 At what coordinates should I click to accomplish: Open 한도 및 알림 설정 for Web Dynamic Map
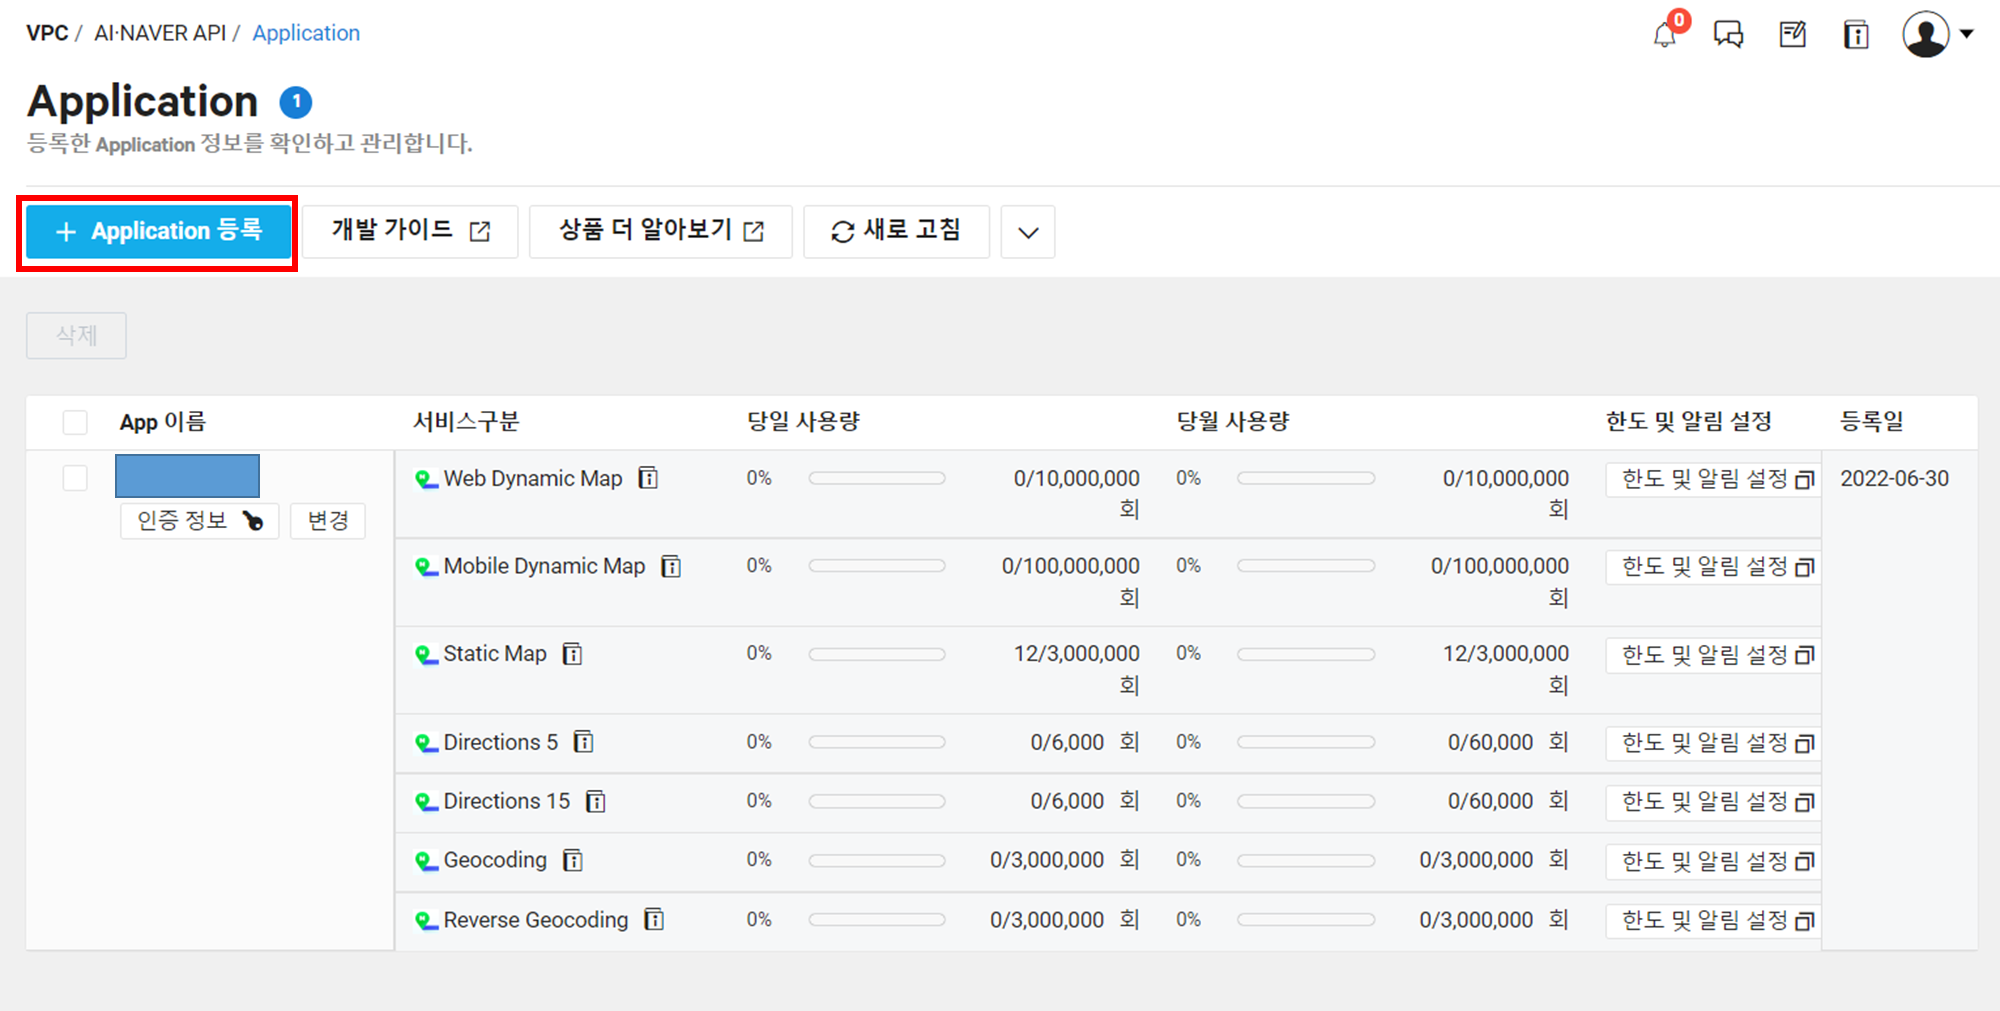coord(1714,480)
